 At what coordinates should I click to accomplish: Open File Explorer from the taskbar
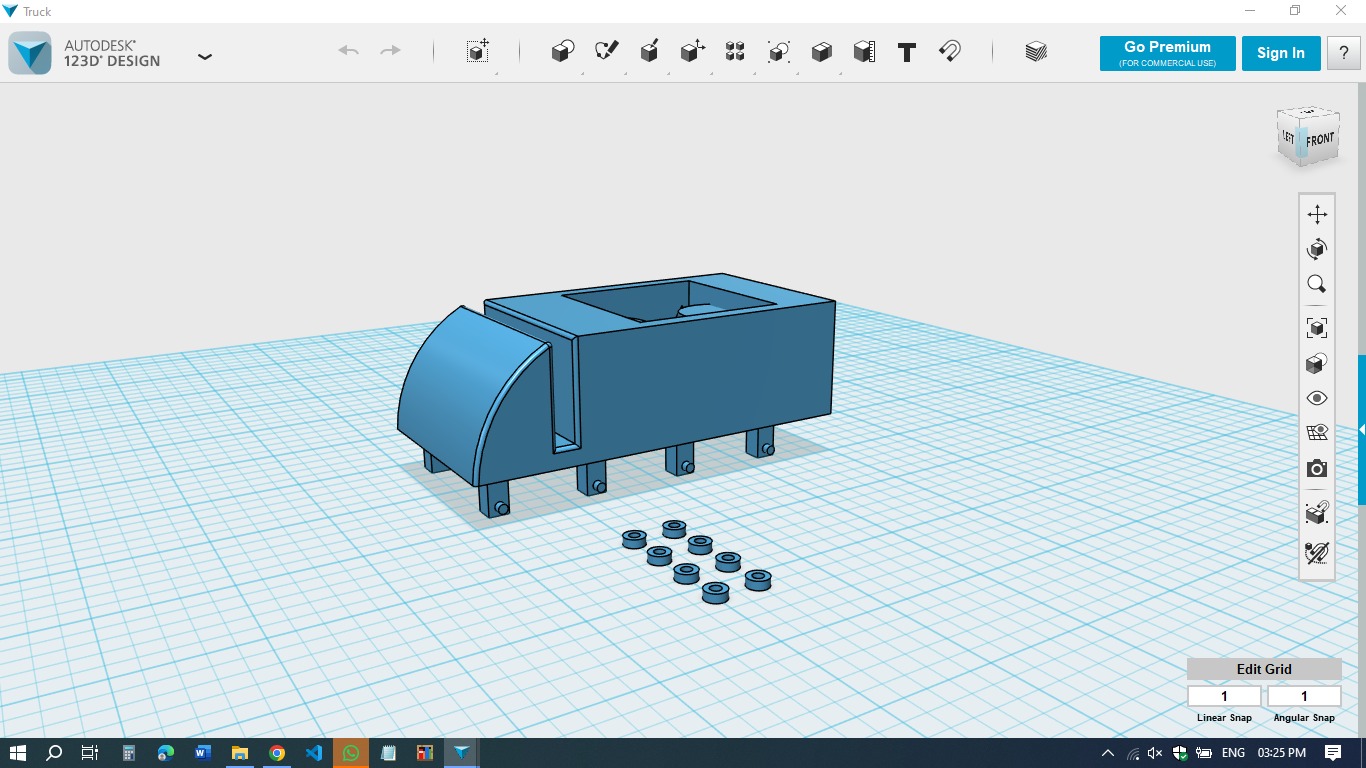point(239,752)
